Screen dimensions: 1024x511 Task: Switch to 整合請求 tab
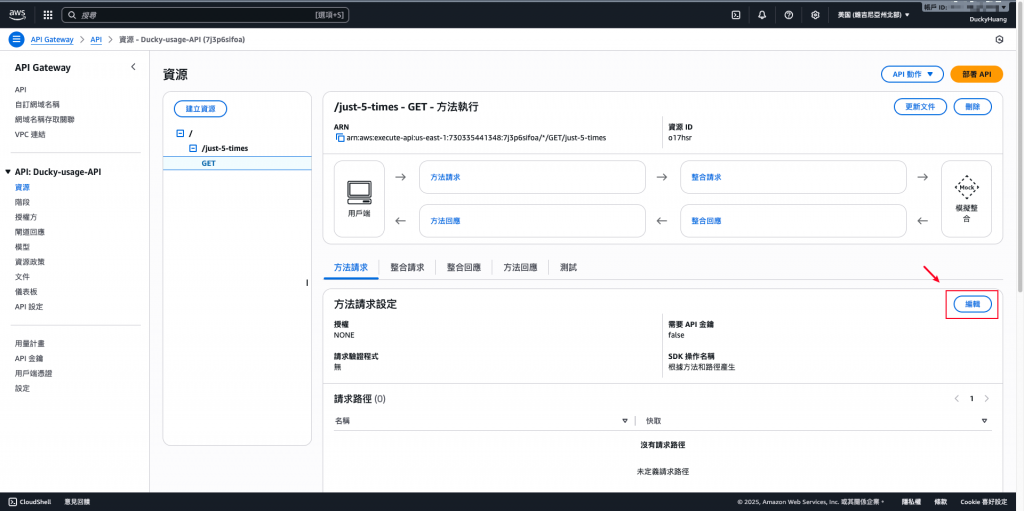tap(408, 267)
